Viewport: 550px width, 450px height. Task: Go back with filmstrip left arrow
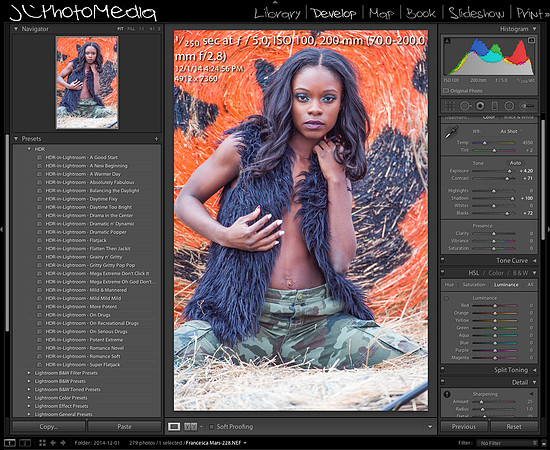coord(53,443)
